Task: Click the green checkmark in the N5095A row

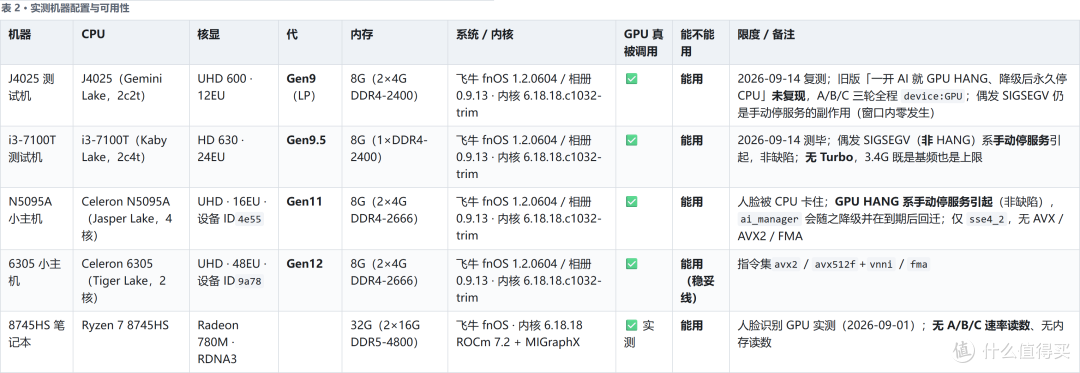Action: point(631,202)
